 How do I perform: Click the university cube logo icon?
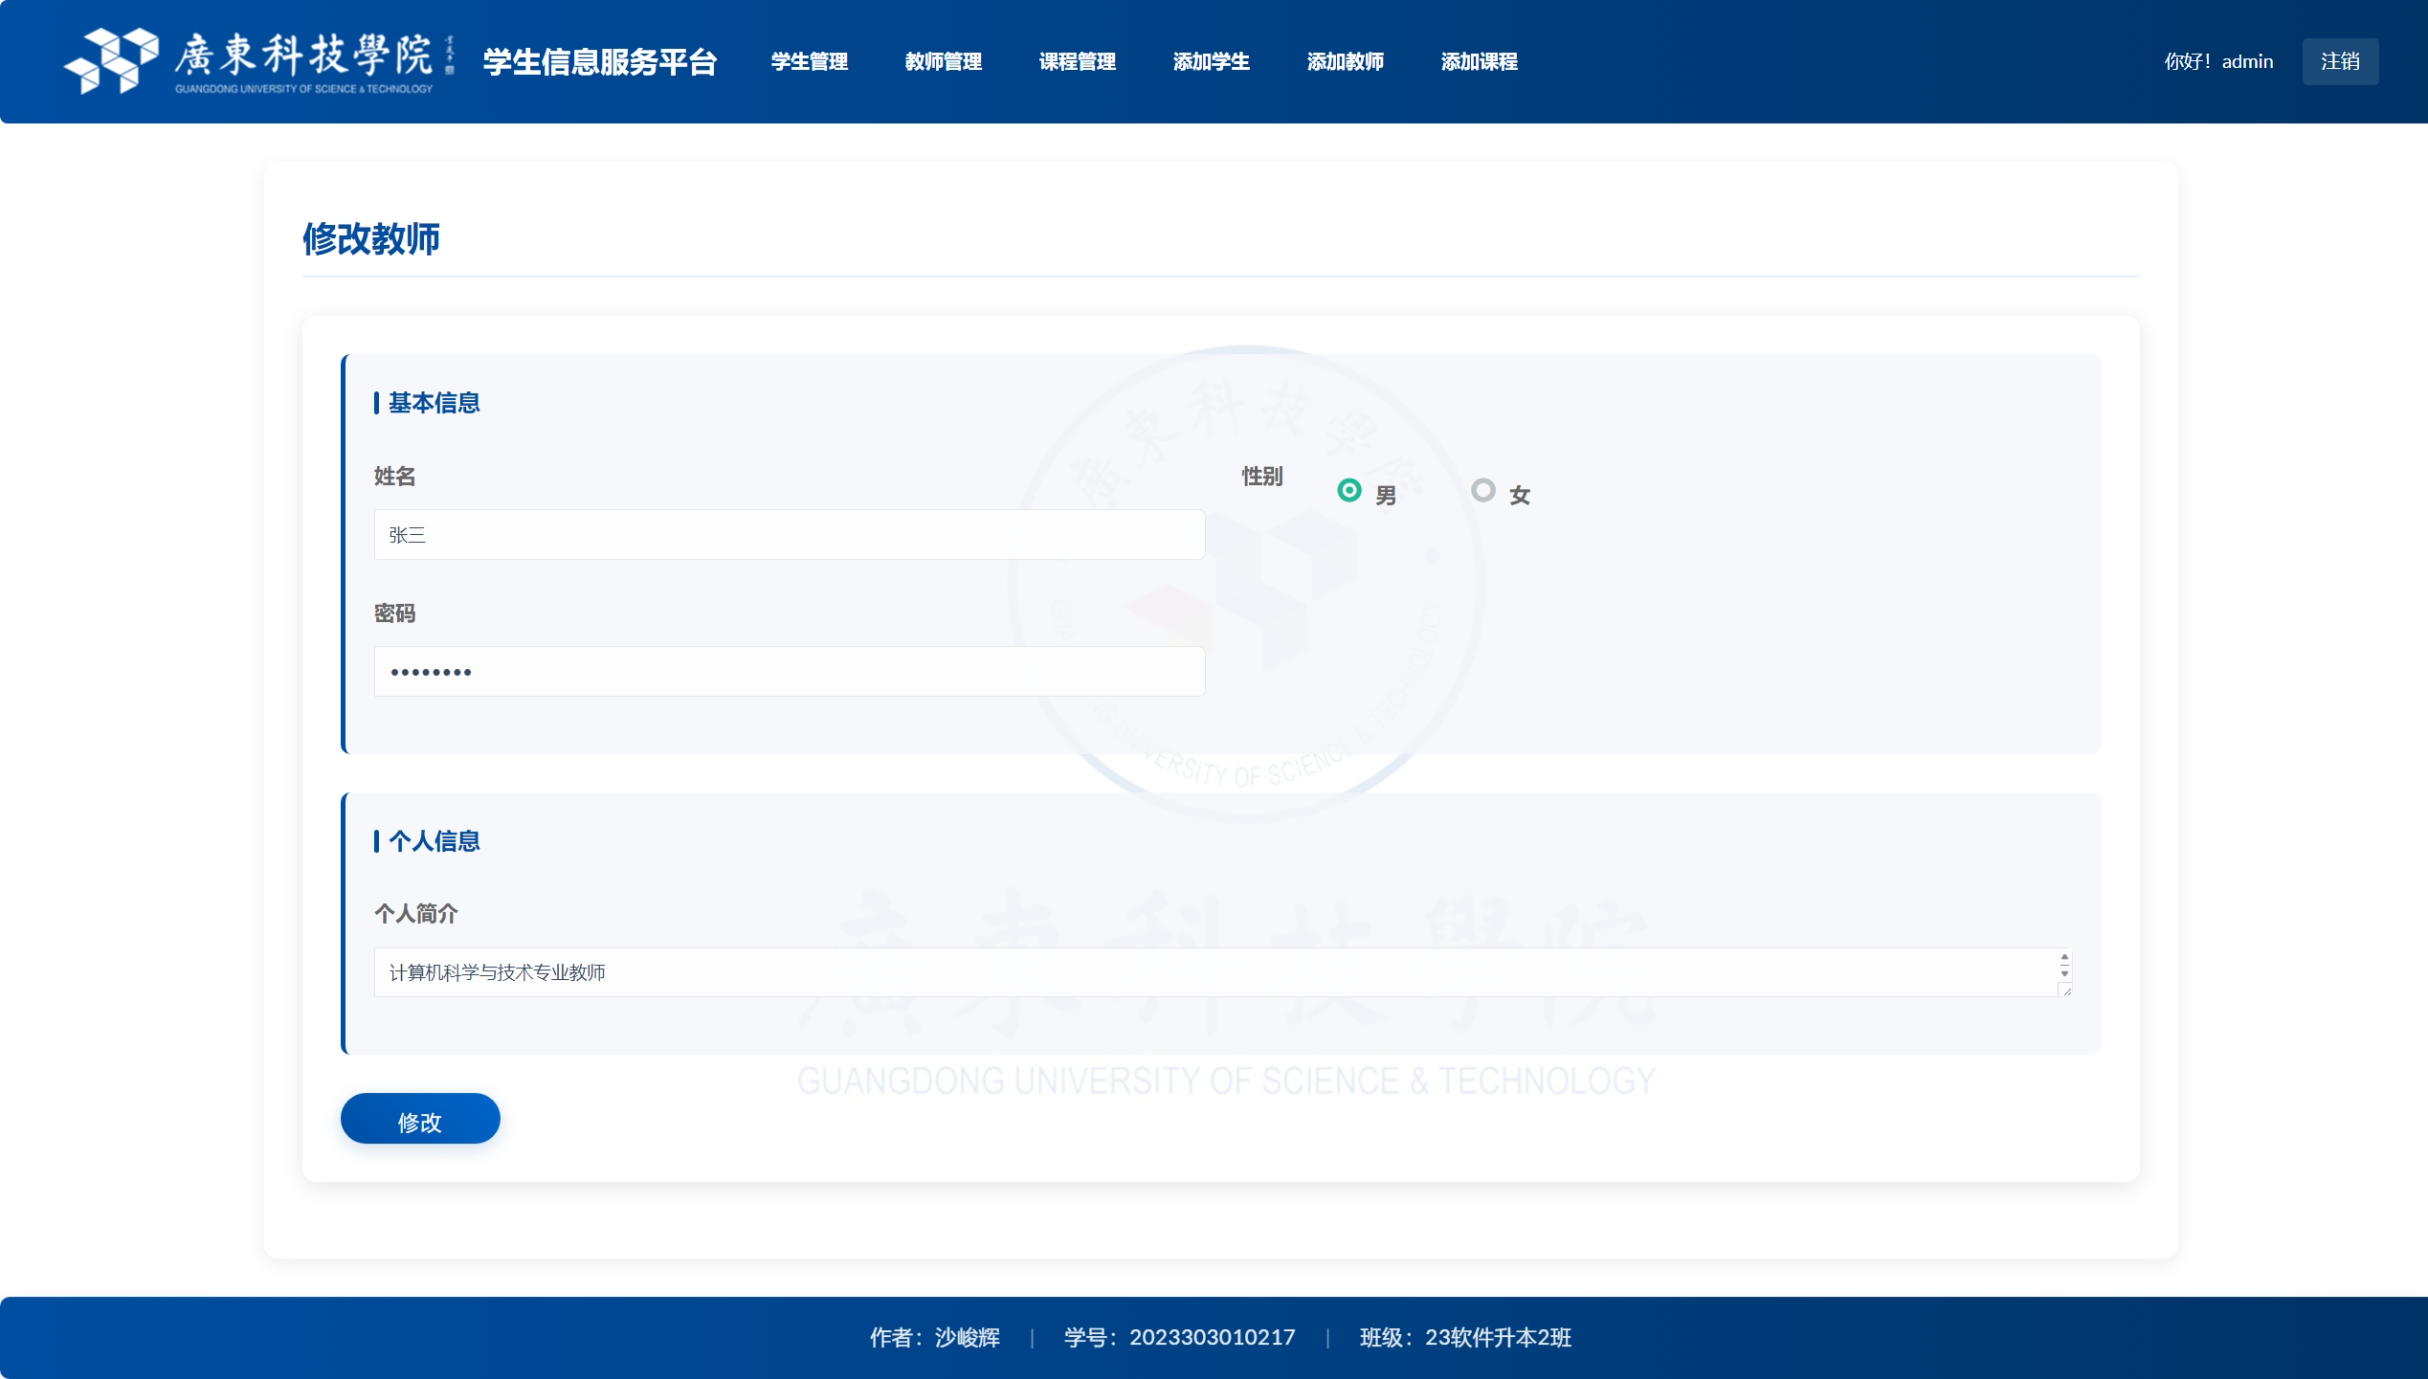point(112,61)
